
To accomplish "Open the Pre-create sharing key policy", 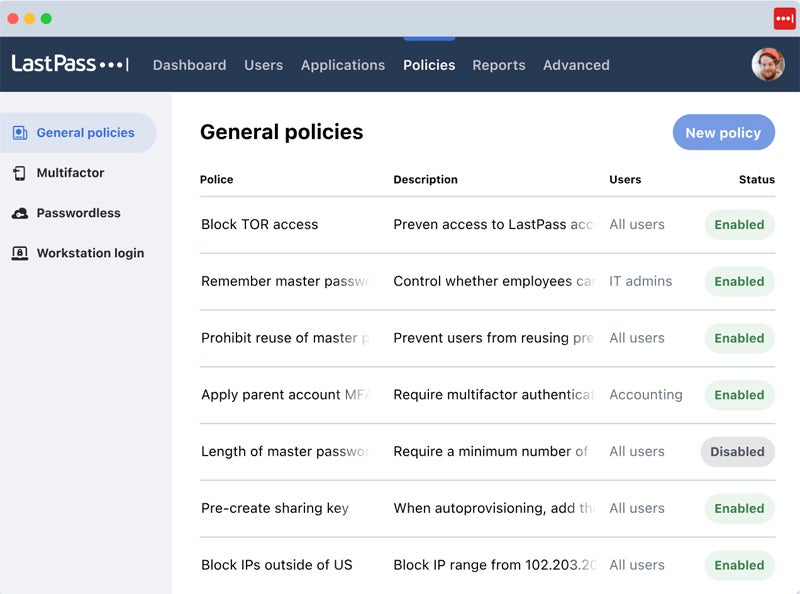I will coord(275,508).
